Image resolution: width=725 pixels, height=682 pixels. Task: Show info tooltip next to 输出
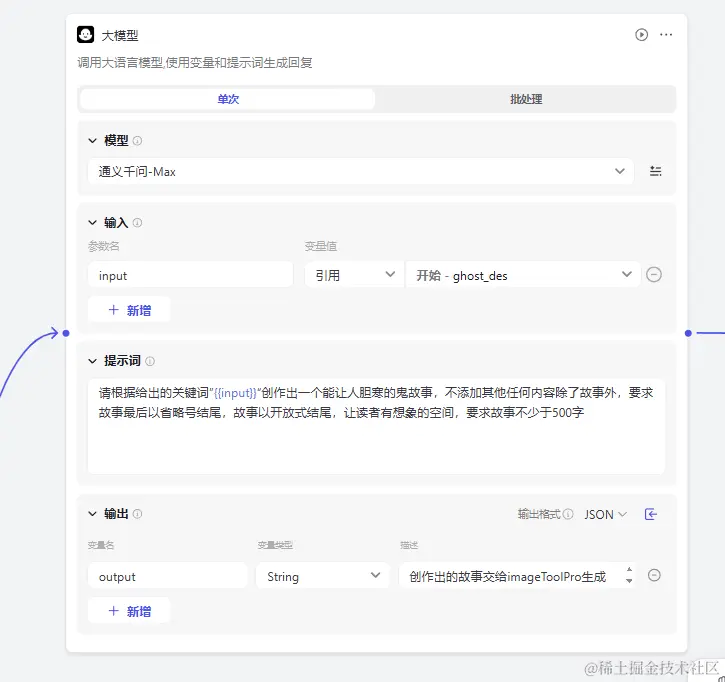(x=137, y=514)
